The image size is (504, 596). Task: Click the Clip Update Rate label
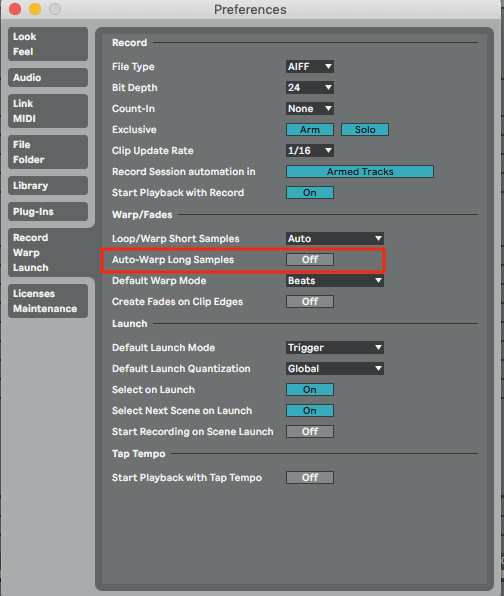click(153, 151)
